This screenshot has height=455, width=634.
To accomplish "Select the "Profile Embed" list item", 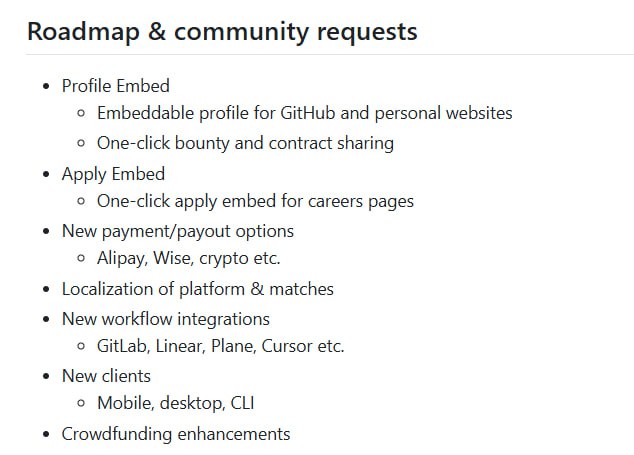I will tap(115, 85).
